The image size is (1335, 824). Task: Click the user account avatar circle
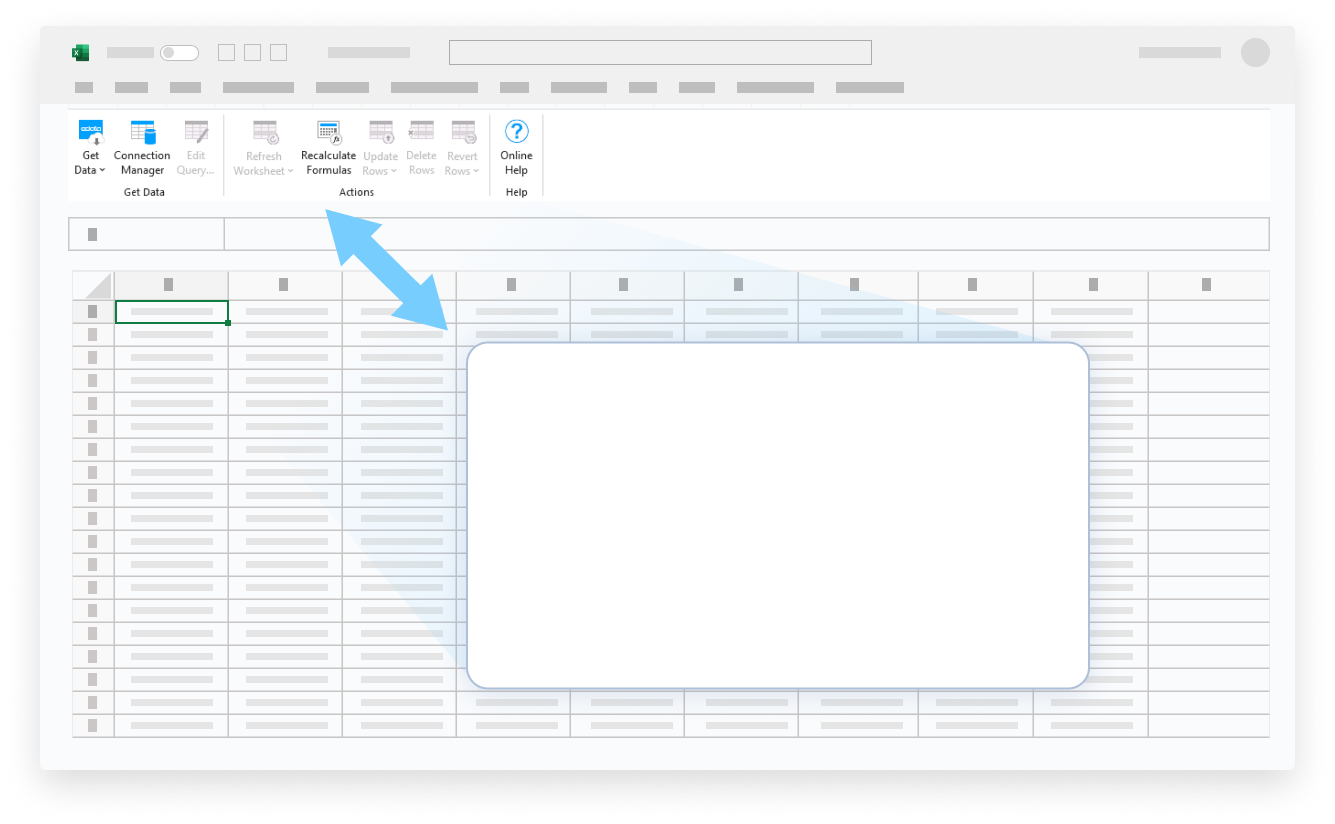click(x=1255, y=53)
